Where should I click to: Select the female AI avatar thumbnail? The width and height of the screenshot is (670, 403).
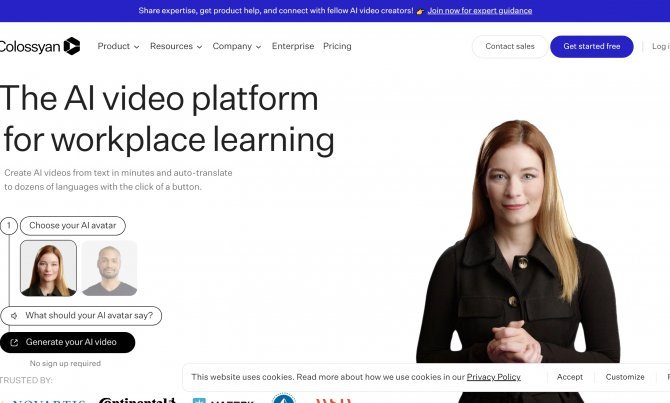[x=48, y=268]
